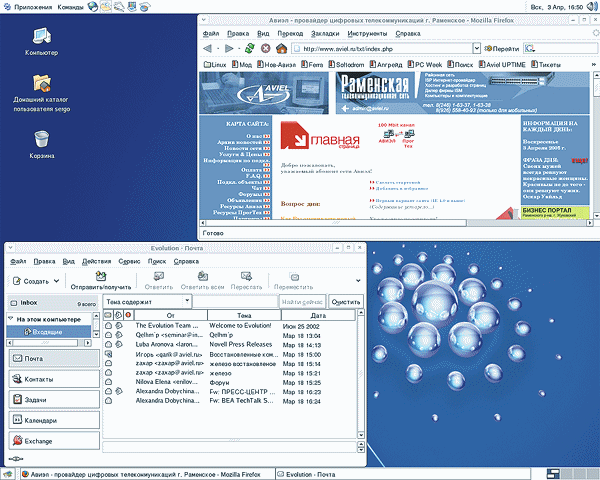Open the Evolution window menu arrow
This screenshot has height=480, width=600.
[10, 248]
